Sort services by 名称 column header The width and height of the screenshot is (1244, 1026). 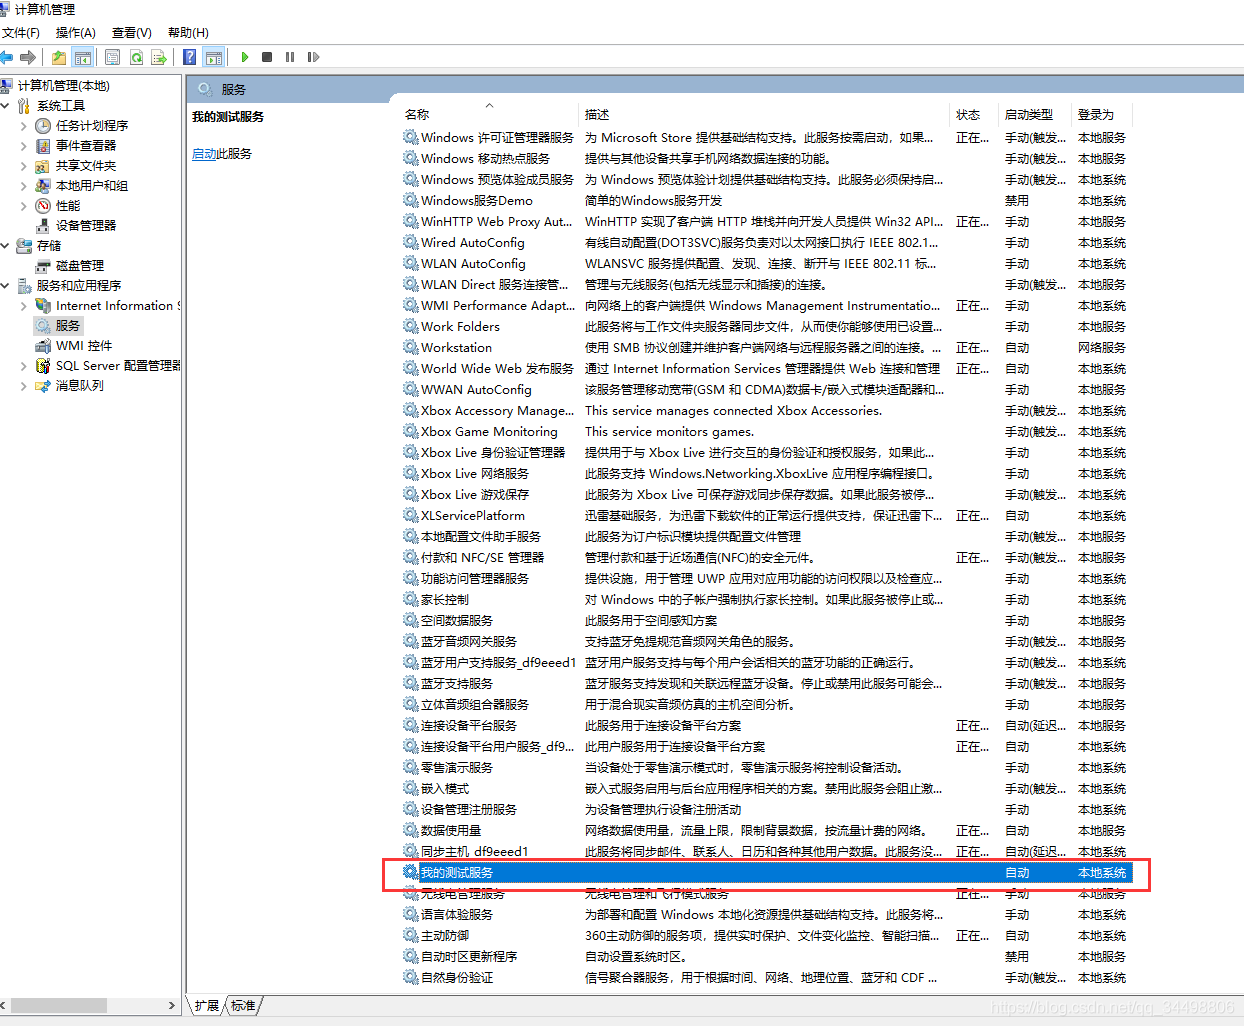(x=417, y=115)
